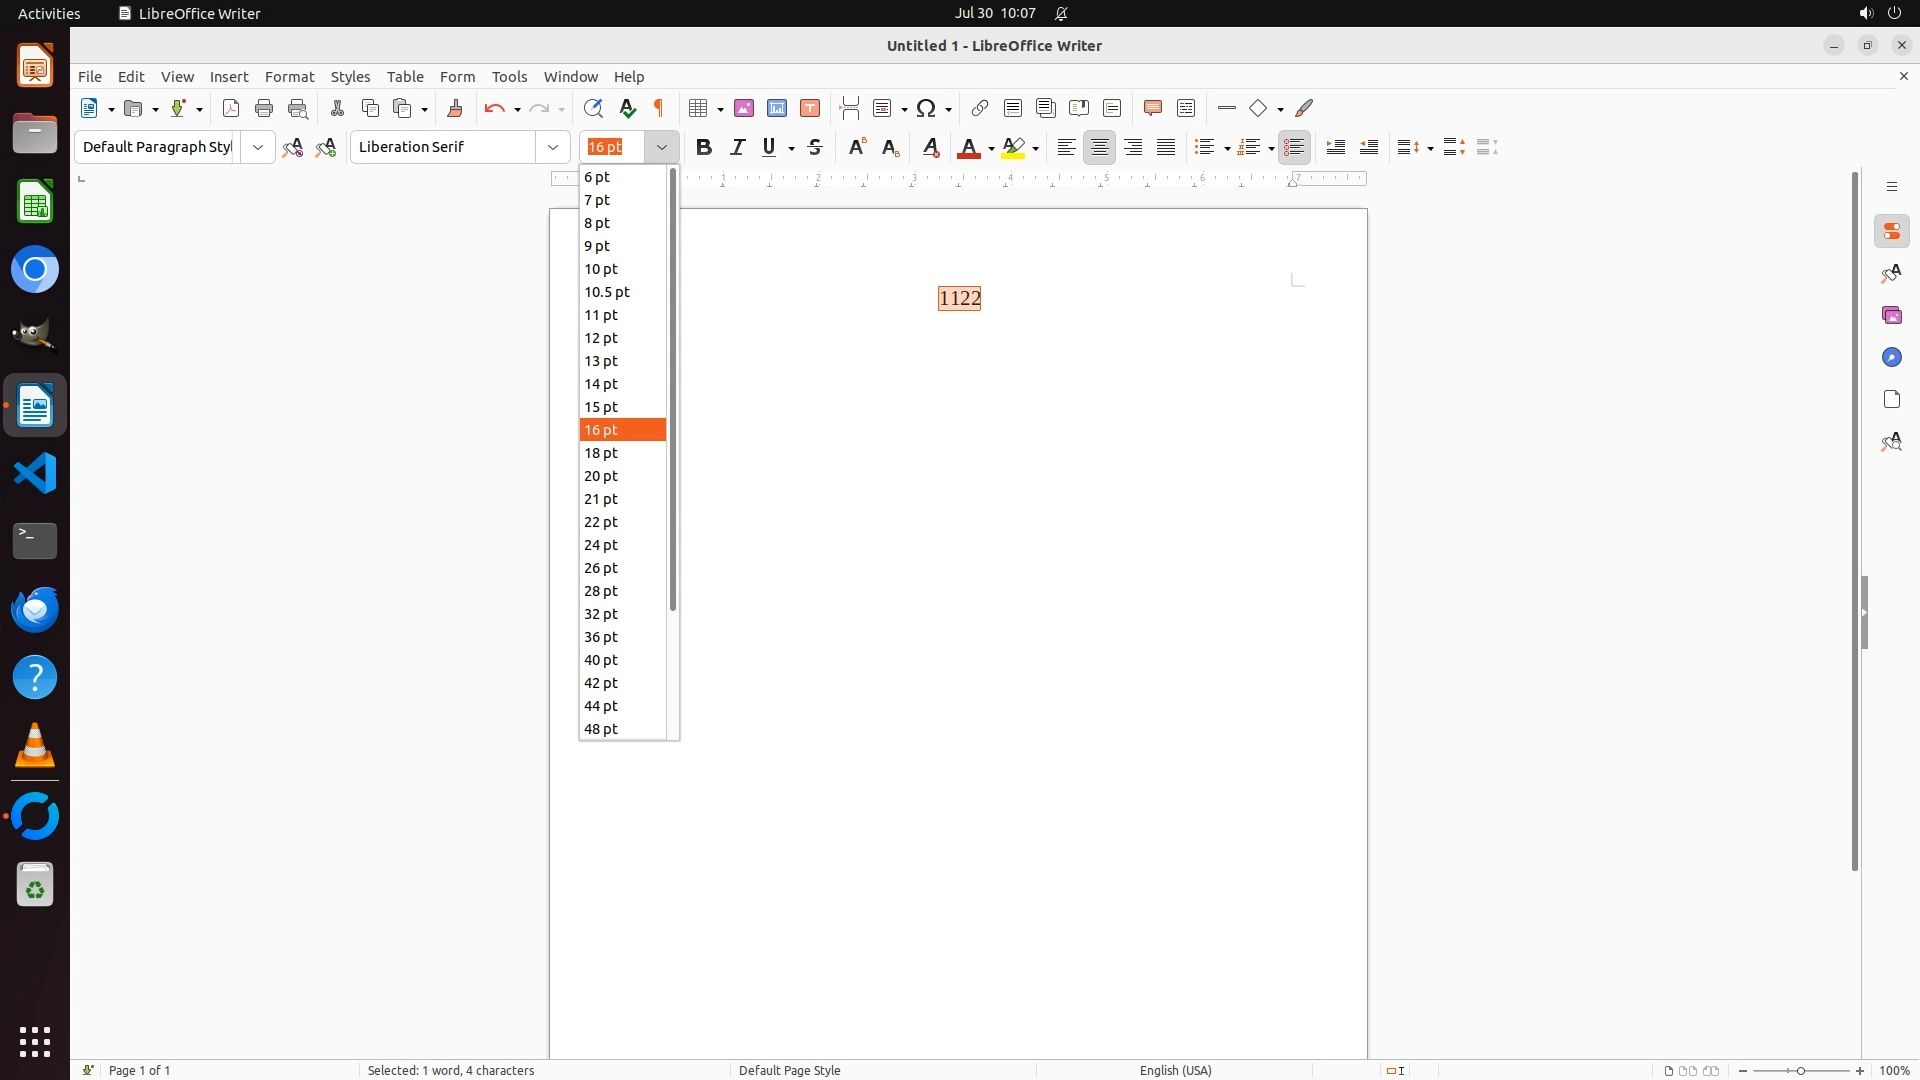The image size is (1920, 1080).
Task: Open the Tools menu
Action: coord(509,77)
